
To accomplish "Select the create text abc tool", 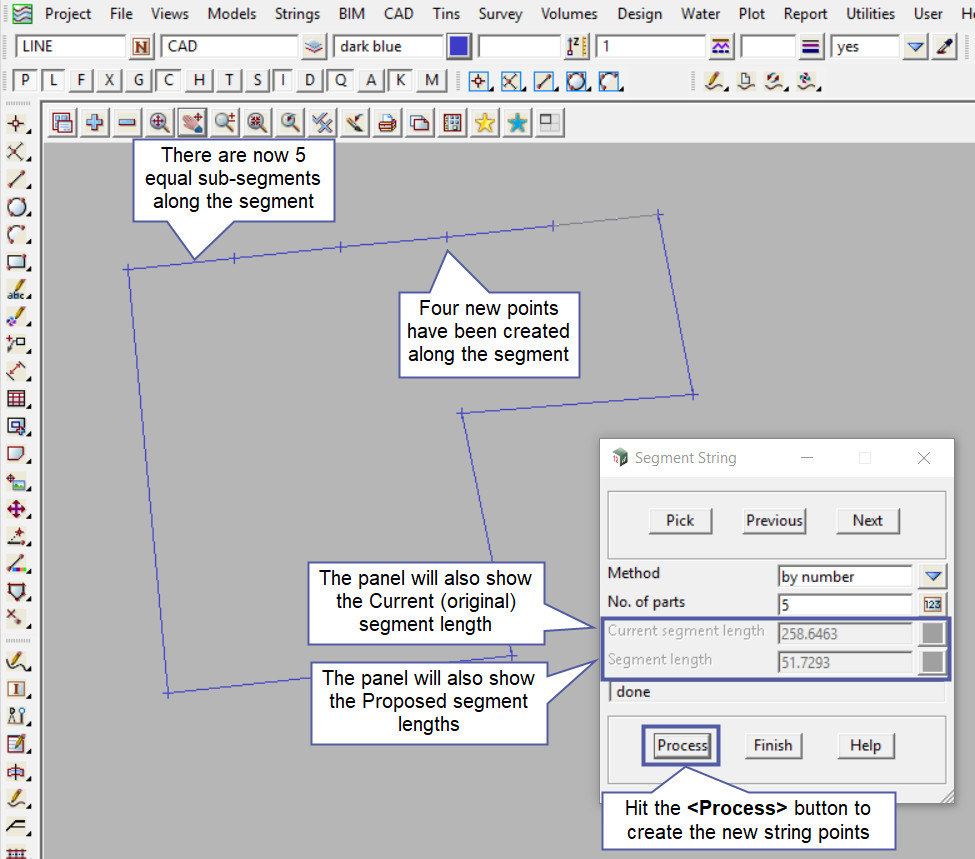I will pyautogui.click(x=17, y=291).
